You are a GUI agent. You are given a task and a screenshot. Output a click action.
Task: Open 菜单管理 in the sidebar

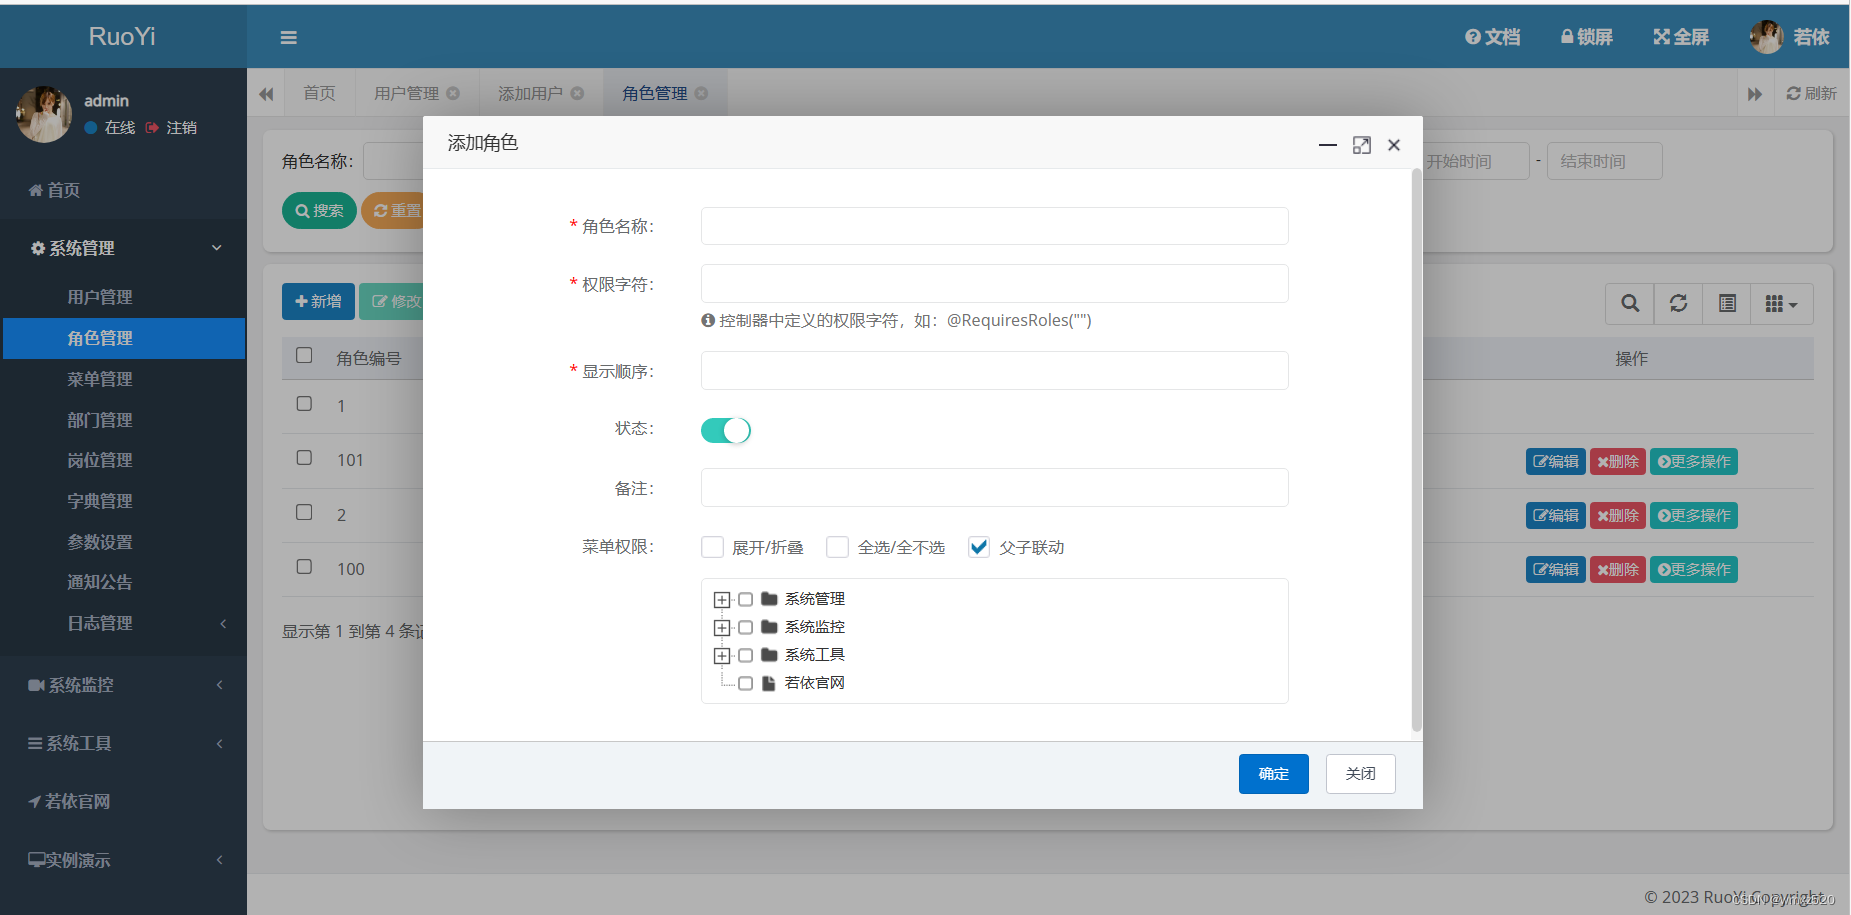[100, 379]
